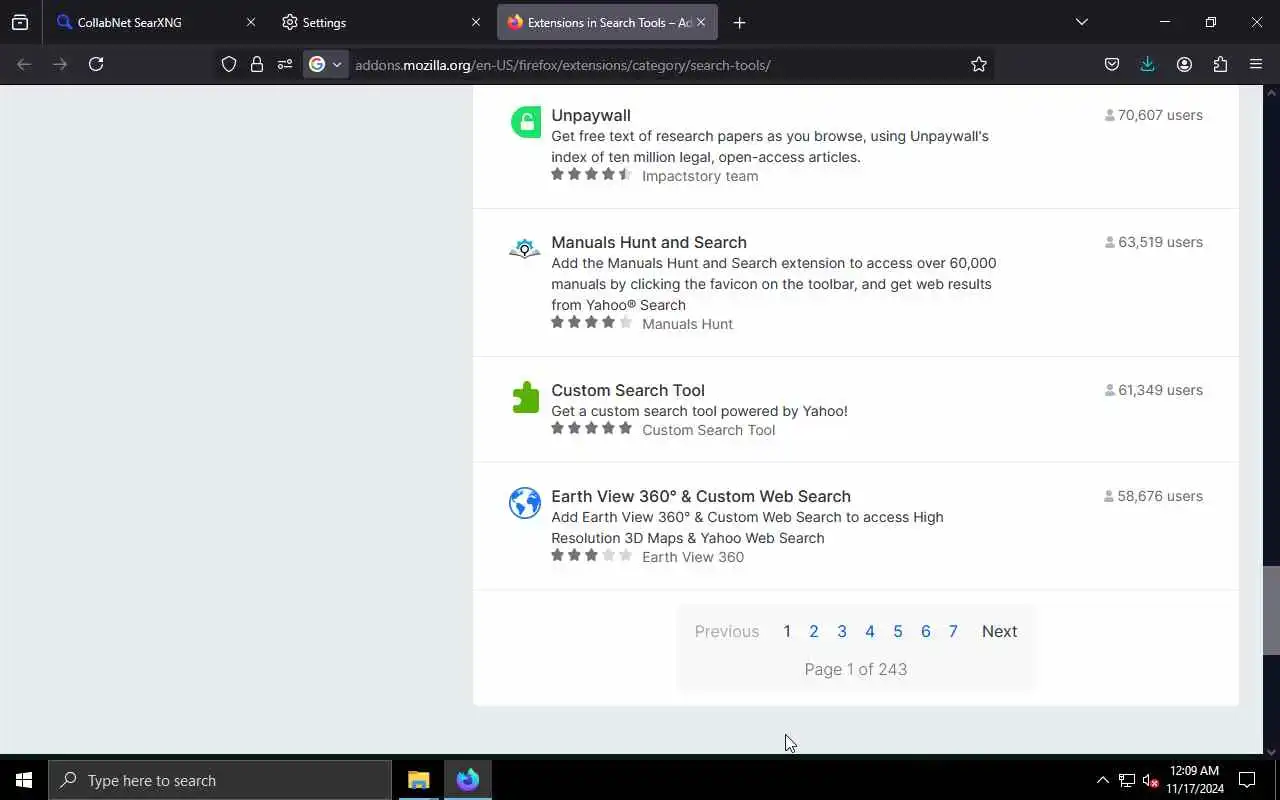1280x800 pixels.
Task: Click Firefox icon in taskbar
Action: pos(468,780)
